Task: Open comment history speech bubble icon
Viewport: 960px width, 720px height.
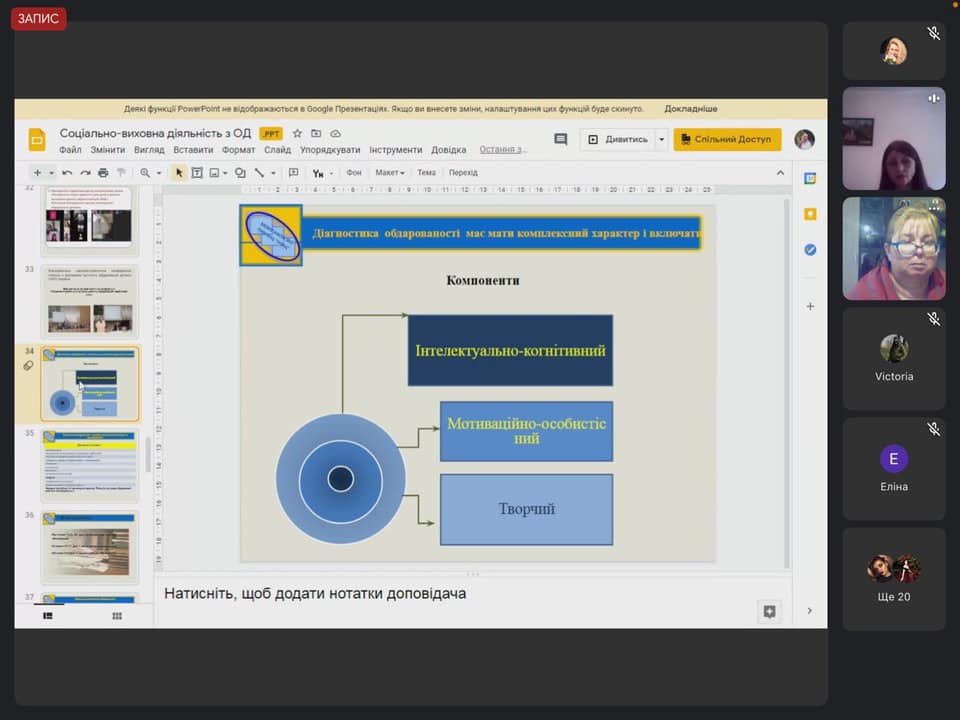Action: (561, 139)
